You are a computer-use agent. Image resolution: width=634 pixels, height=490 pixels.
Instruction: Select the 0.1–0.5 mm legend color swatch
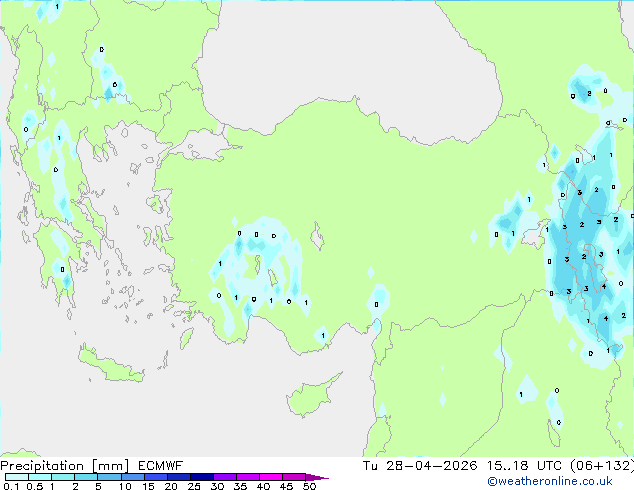[17, 477]
